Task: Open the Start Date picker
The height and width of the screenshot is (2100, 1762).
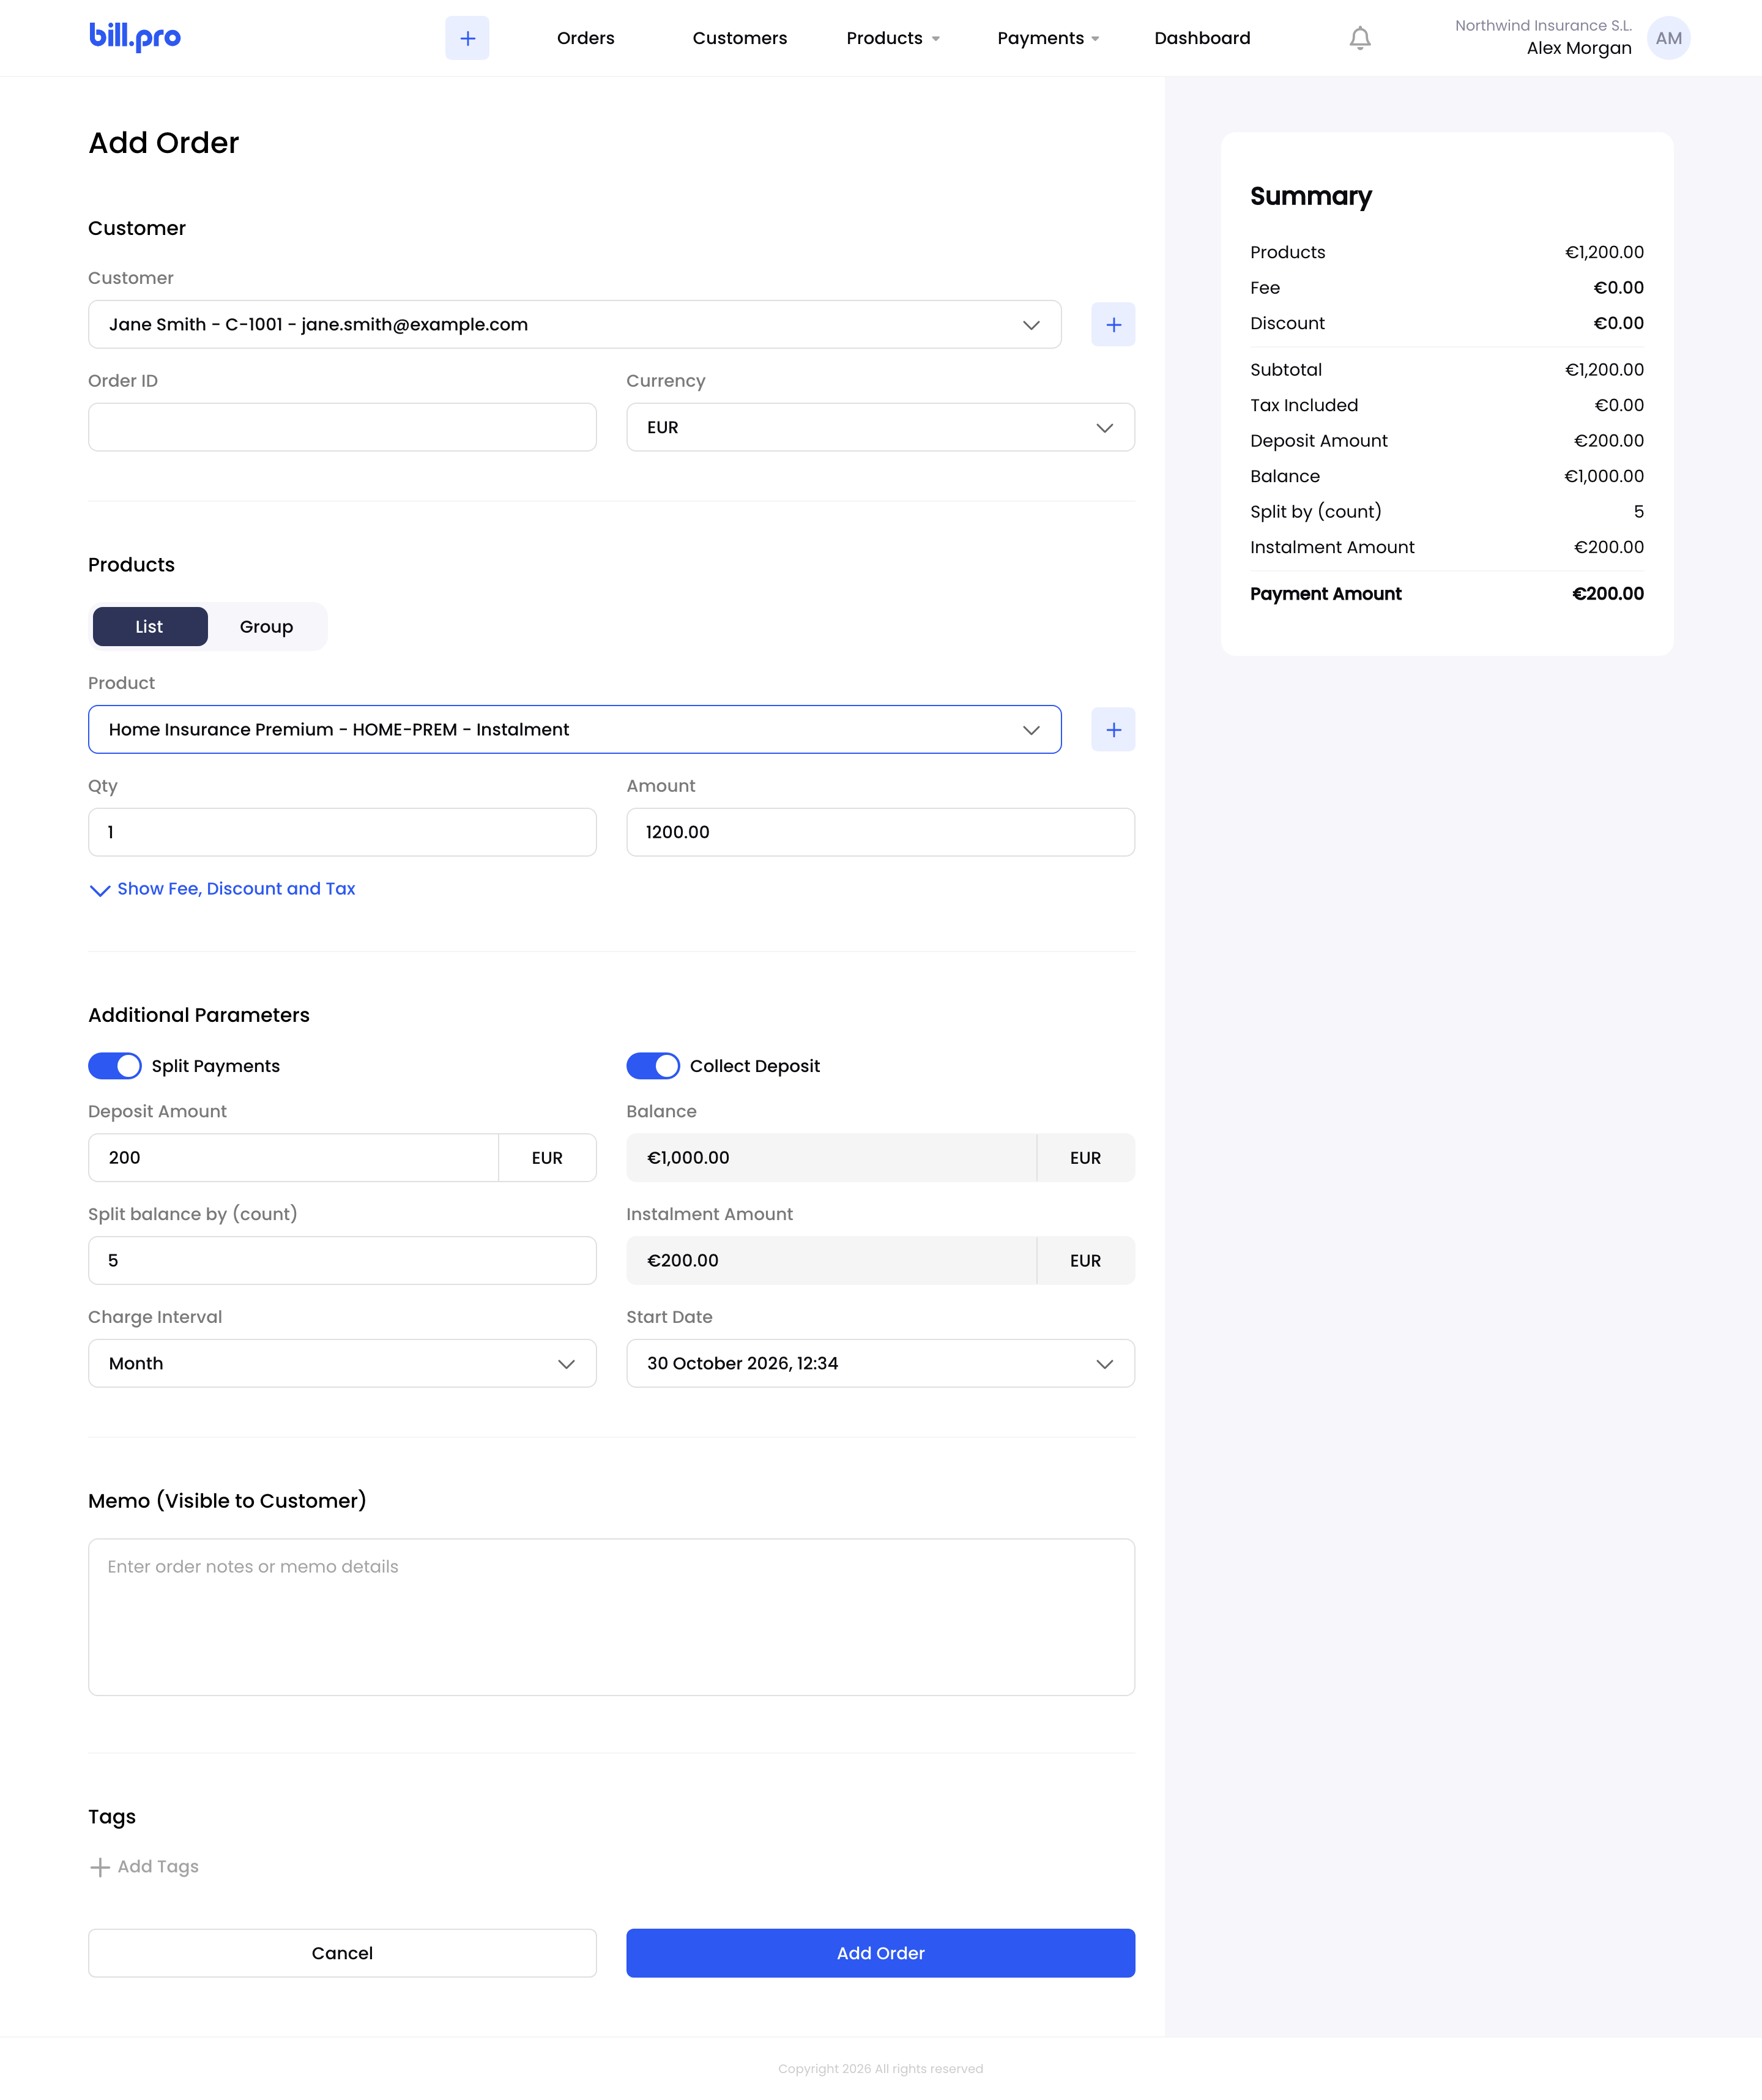Action: coord(880,1363)
